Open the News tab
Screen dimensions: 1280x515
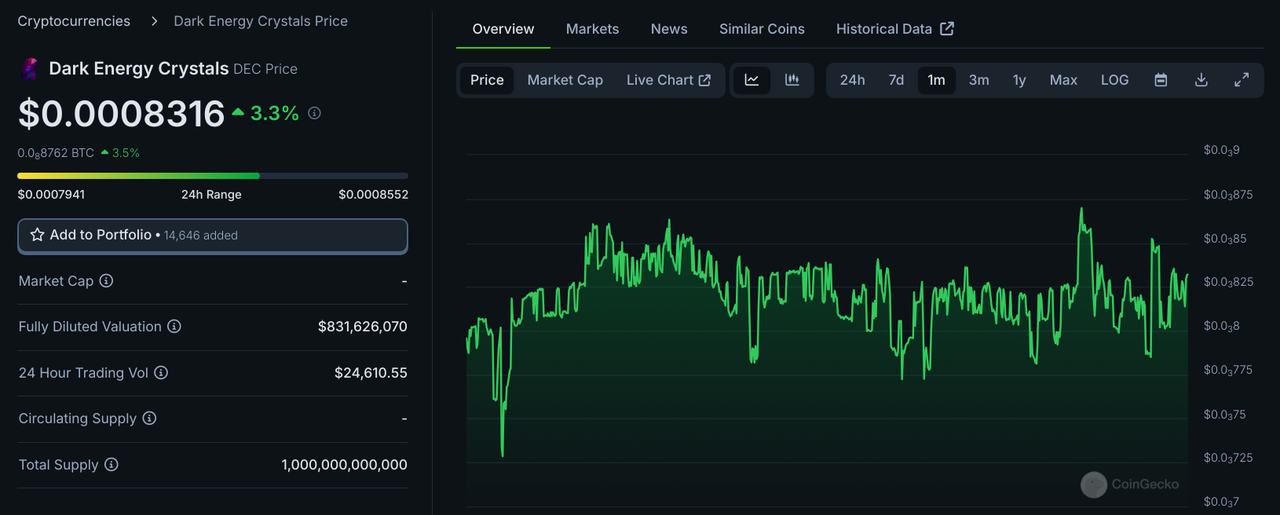[x=669, y=29]
